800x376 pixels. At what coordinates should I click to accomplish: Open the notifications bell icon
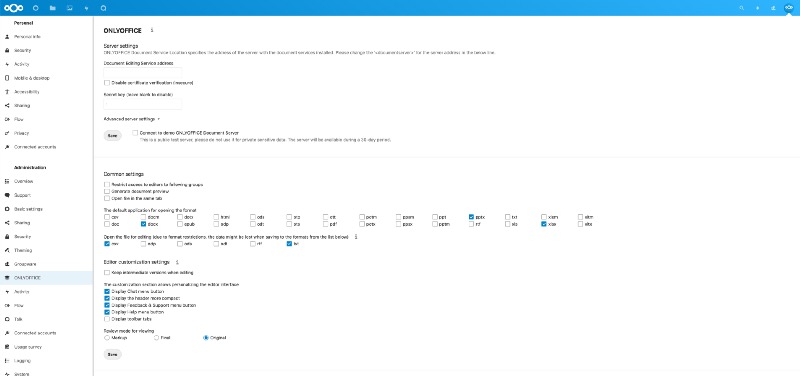tap(757, 8)
